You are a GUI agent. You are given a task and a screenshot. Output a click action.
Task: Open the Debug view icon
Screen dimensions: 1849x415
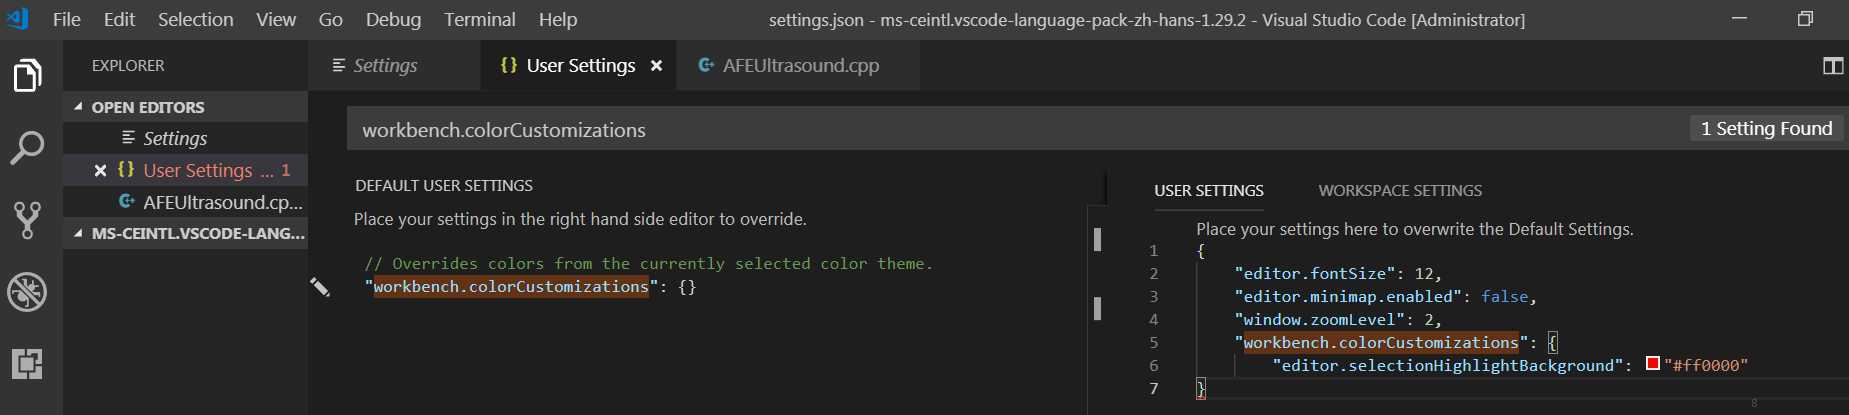[27, 292]
